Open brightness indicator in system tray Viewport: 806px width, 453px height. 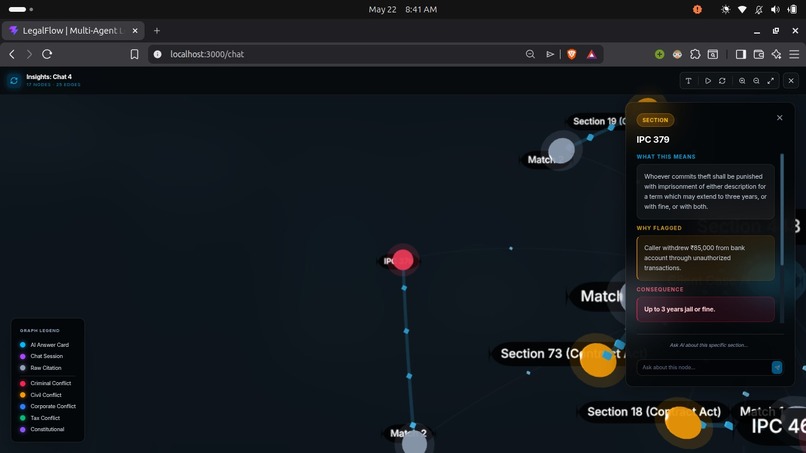(x=725, y=9)
